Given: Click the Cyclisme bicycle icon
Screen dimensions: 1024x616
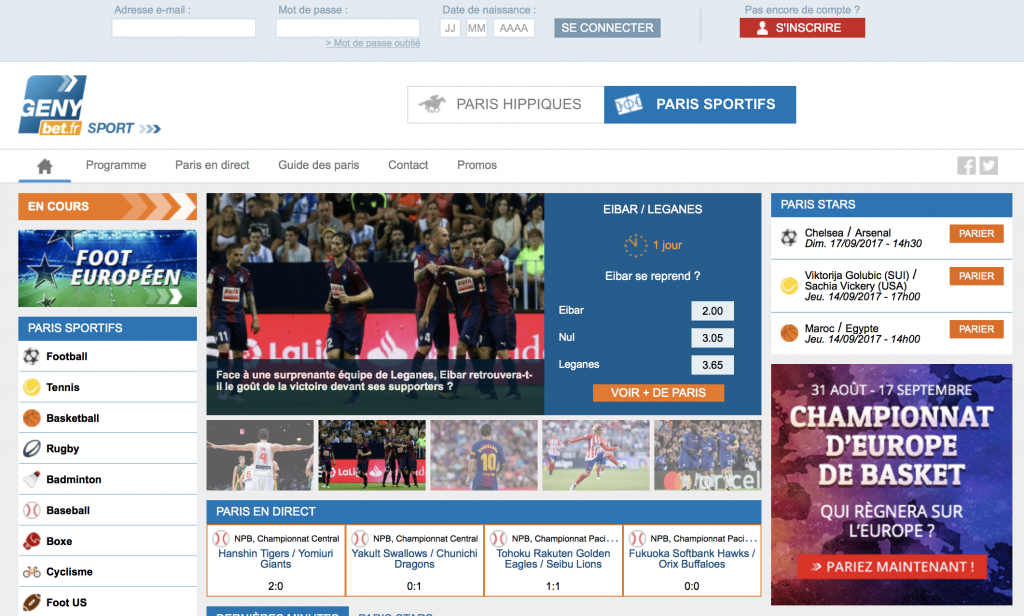Looking at the screenshot, I should (x=31, y=572).
